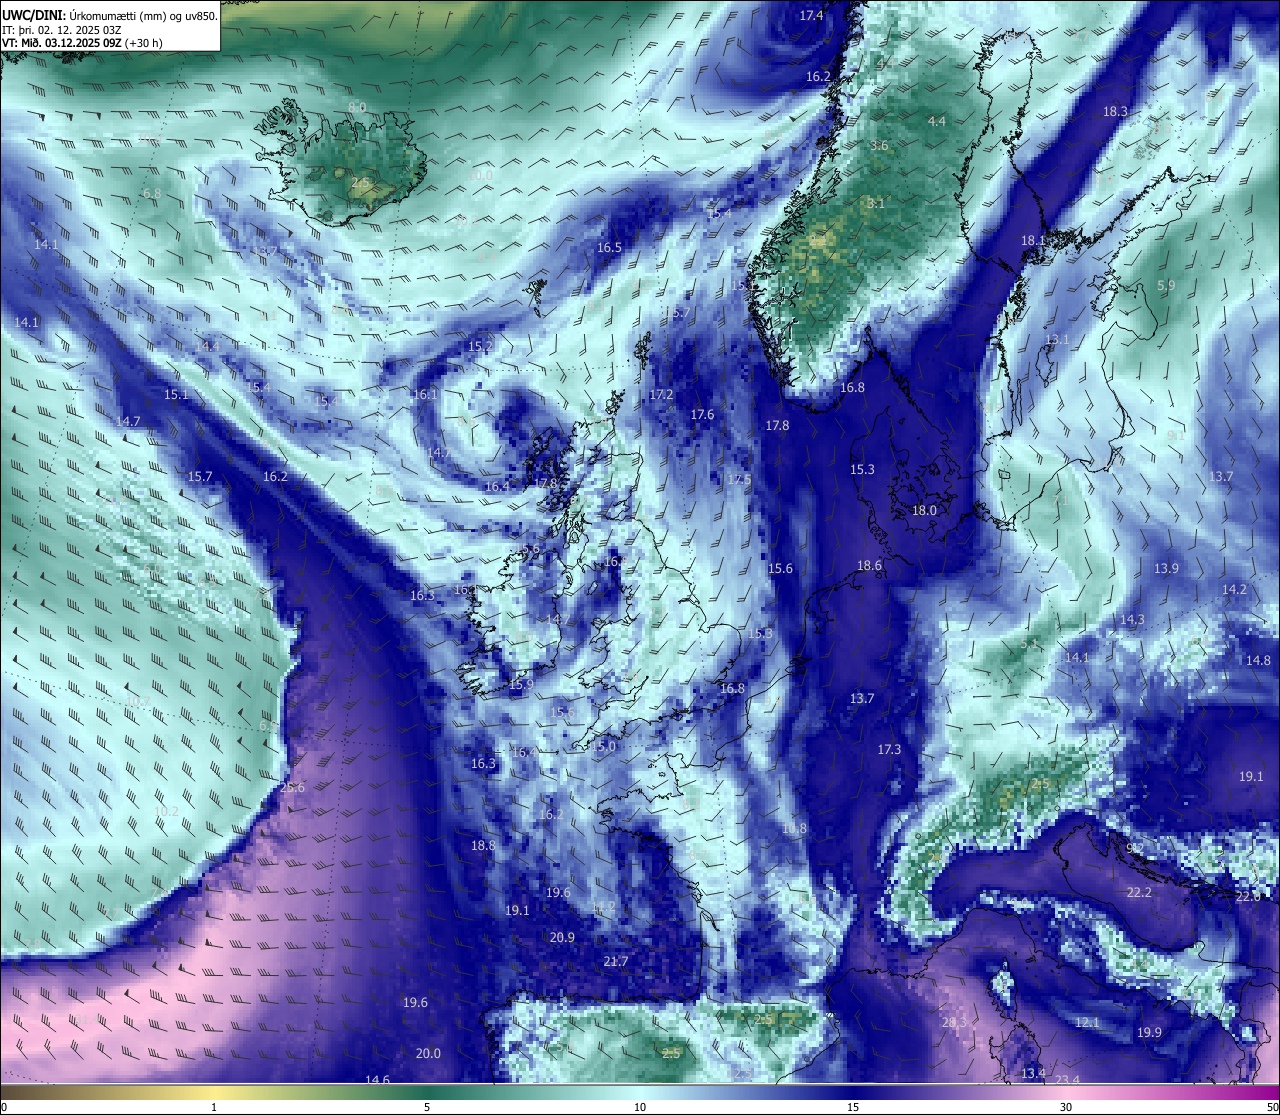Click the 19.9 value near southern Italy
Viewport: 1280px width, 1115px height.
[1149, 1033]
